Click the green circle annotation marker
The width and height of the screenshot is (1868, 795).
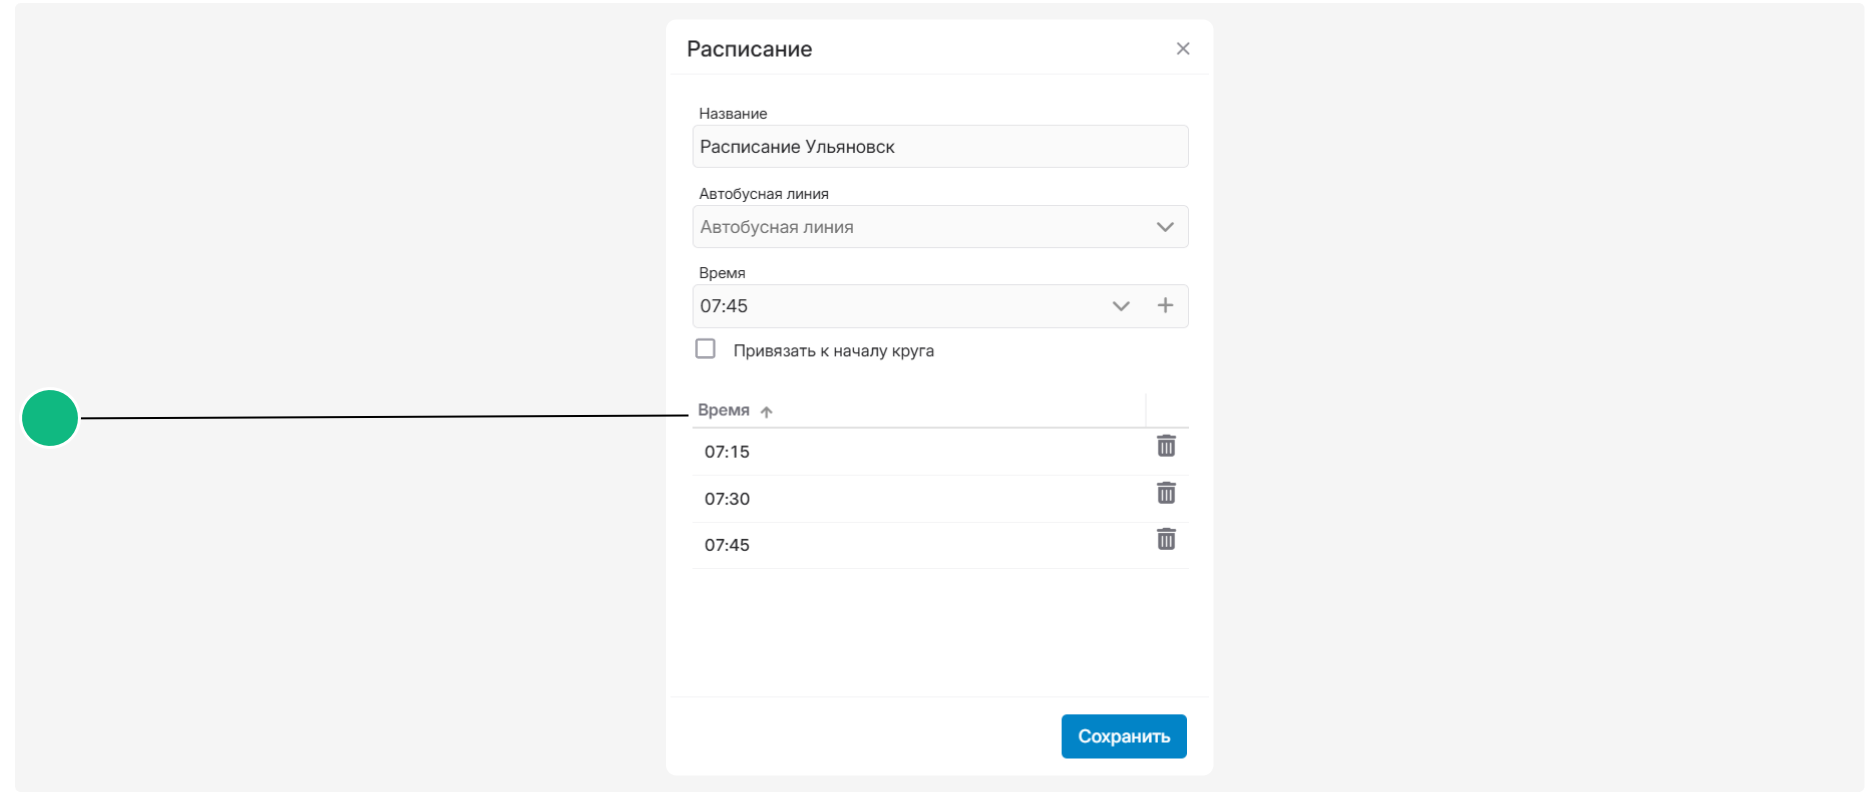(50, 418)
